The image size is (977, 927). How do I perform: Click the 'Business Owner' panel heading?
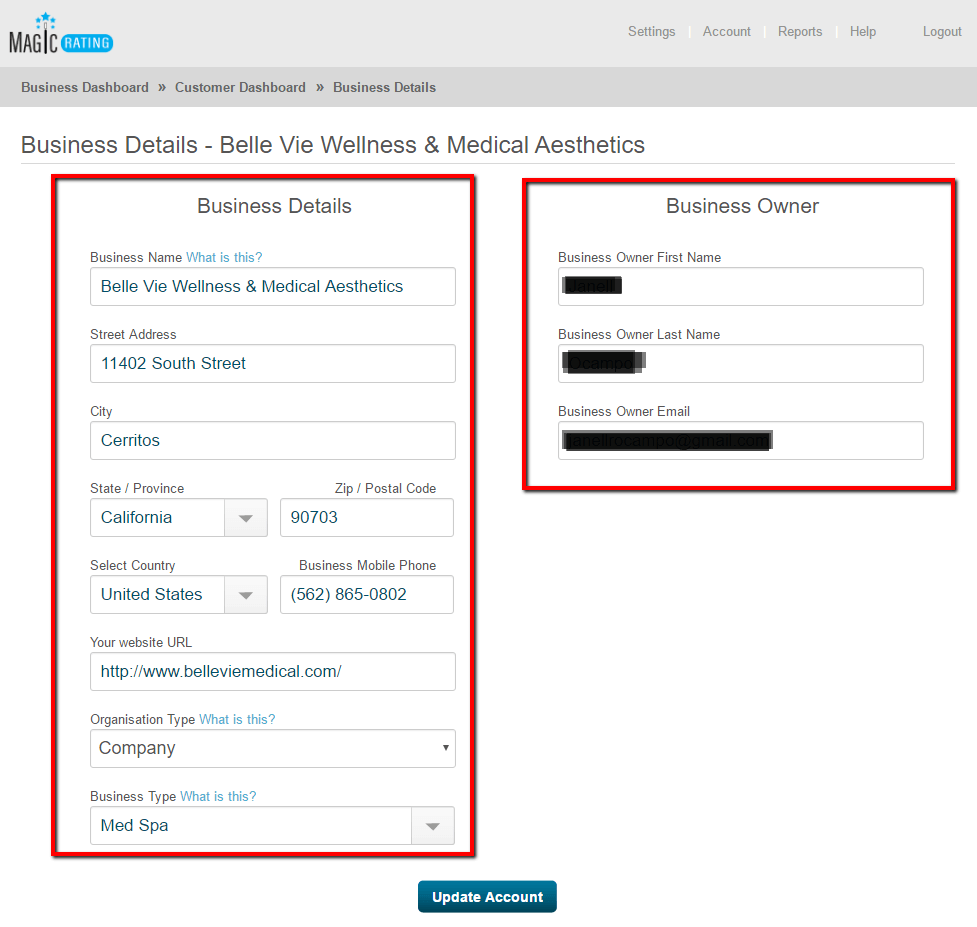742,206
